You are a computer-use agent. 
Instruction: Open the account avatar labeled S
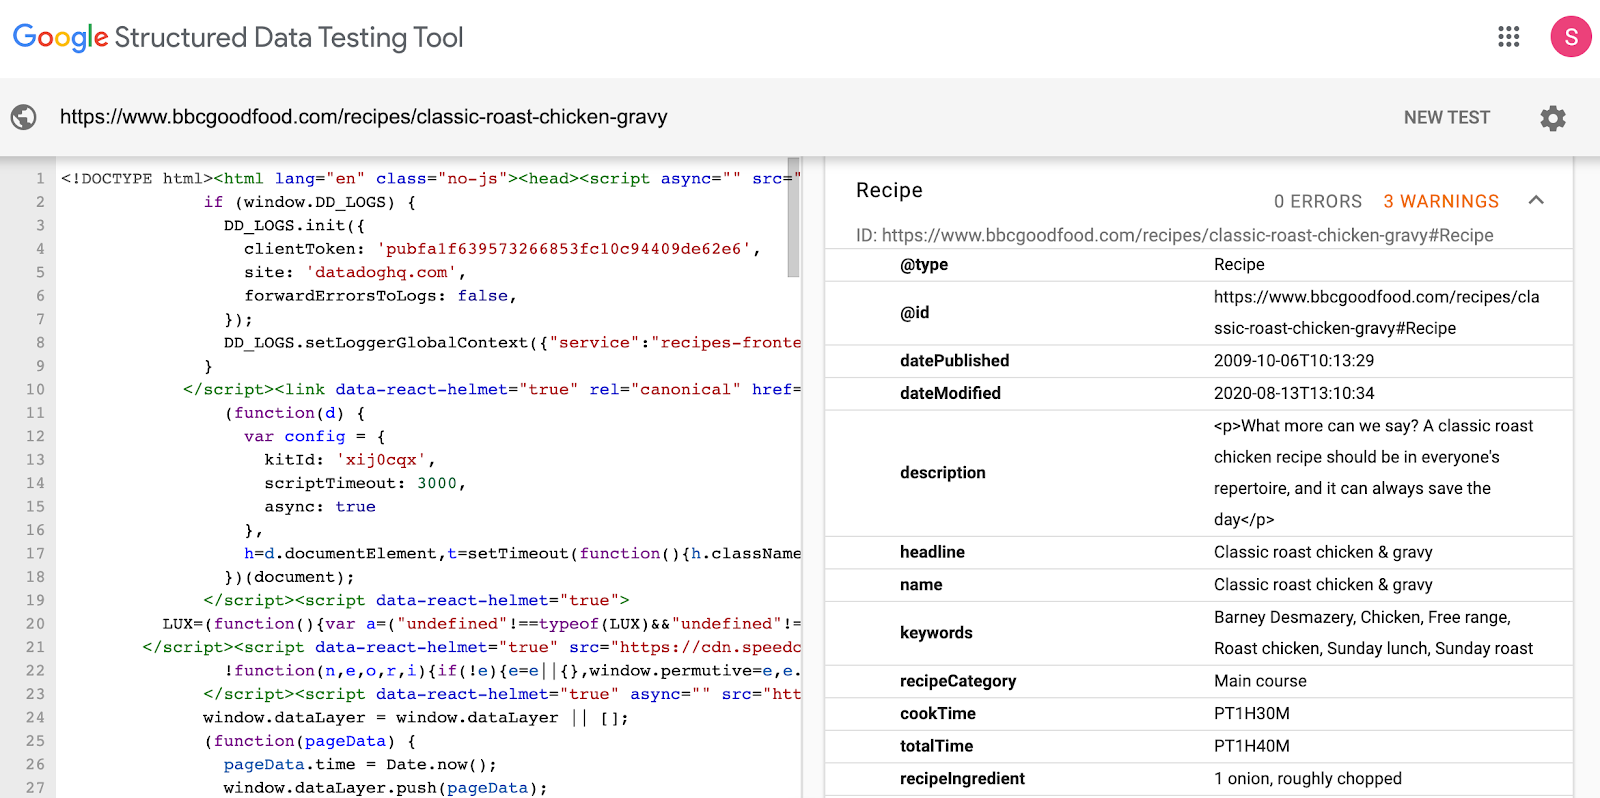(x=1571, y=37)
